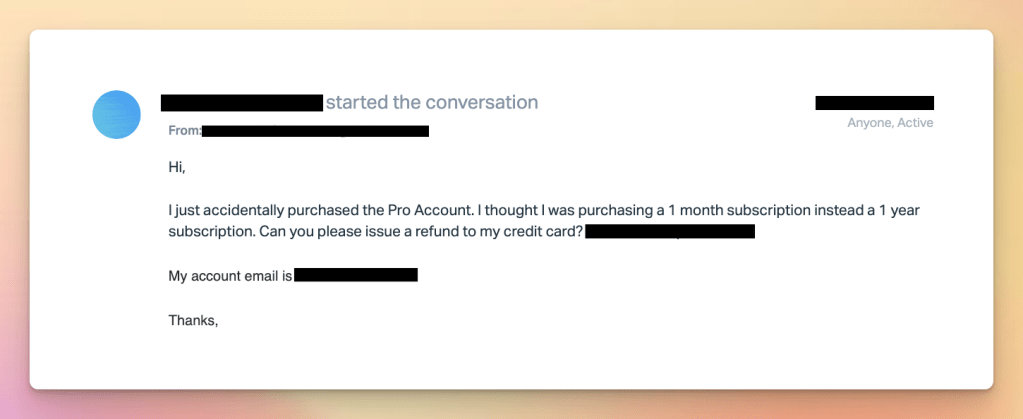This screenshot has height=419, width=1023.
Task: Click the redacted sender name in the header
Action: pyautogui.click(x=241, y=102)
